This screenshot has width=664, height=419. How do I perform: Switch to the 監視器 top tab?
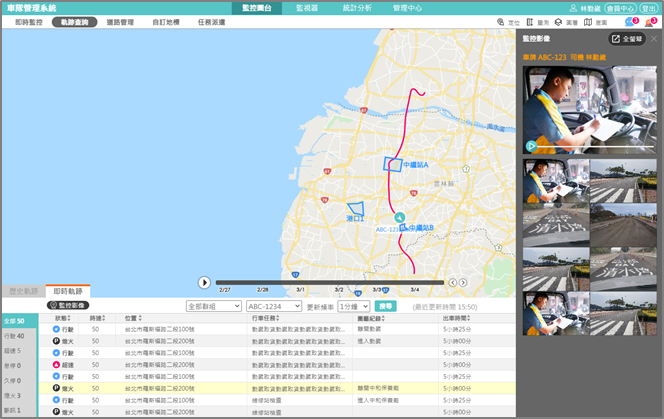[310, 7]
